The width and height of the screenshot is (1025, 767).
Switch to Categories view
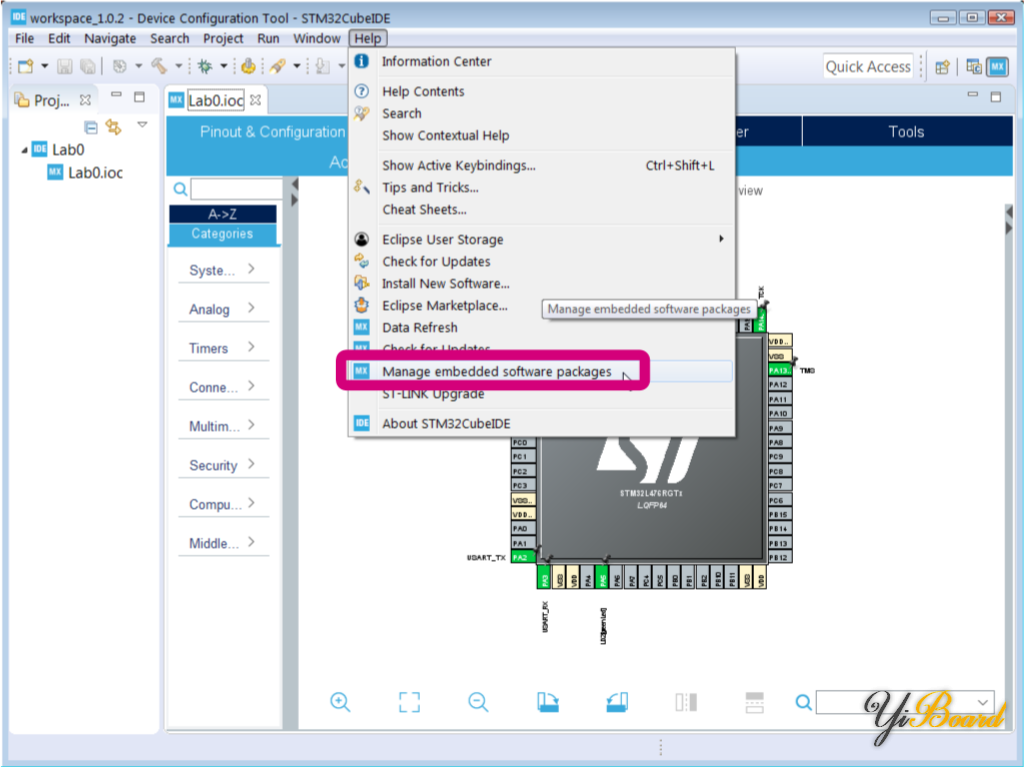[222, 234]
